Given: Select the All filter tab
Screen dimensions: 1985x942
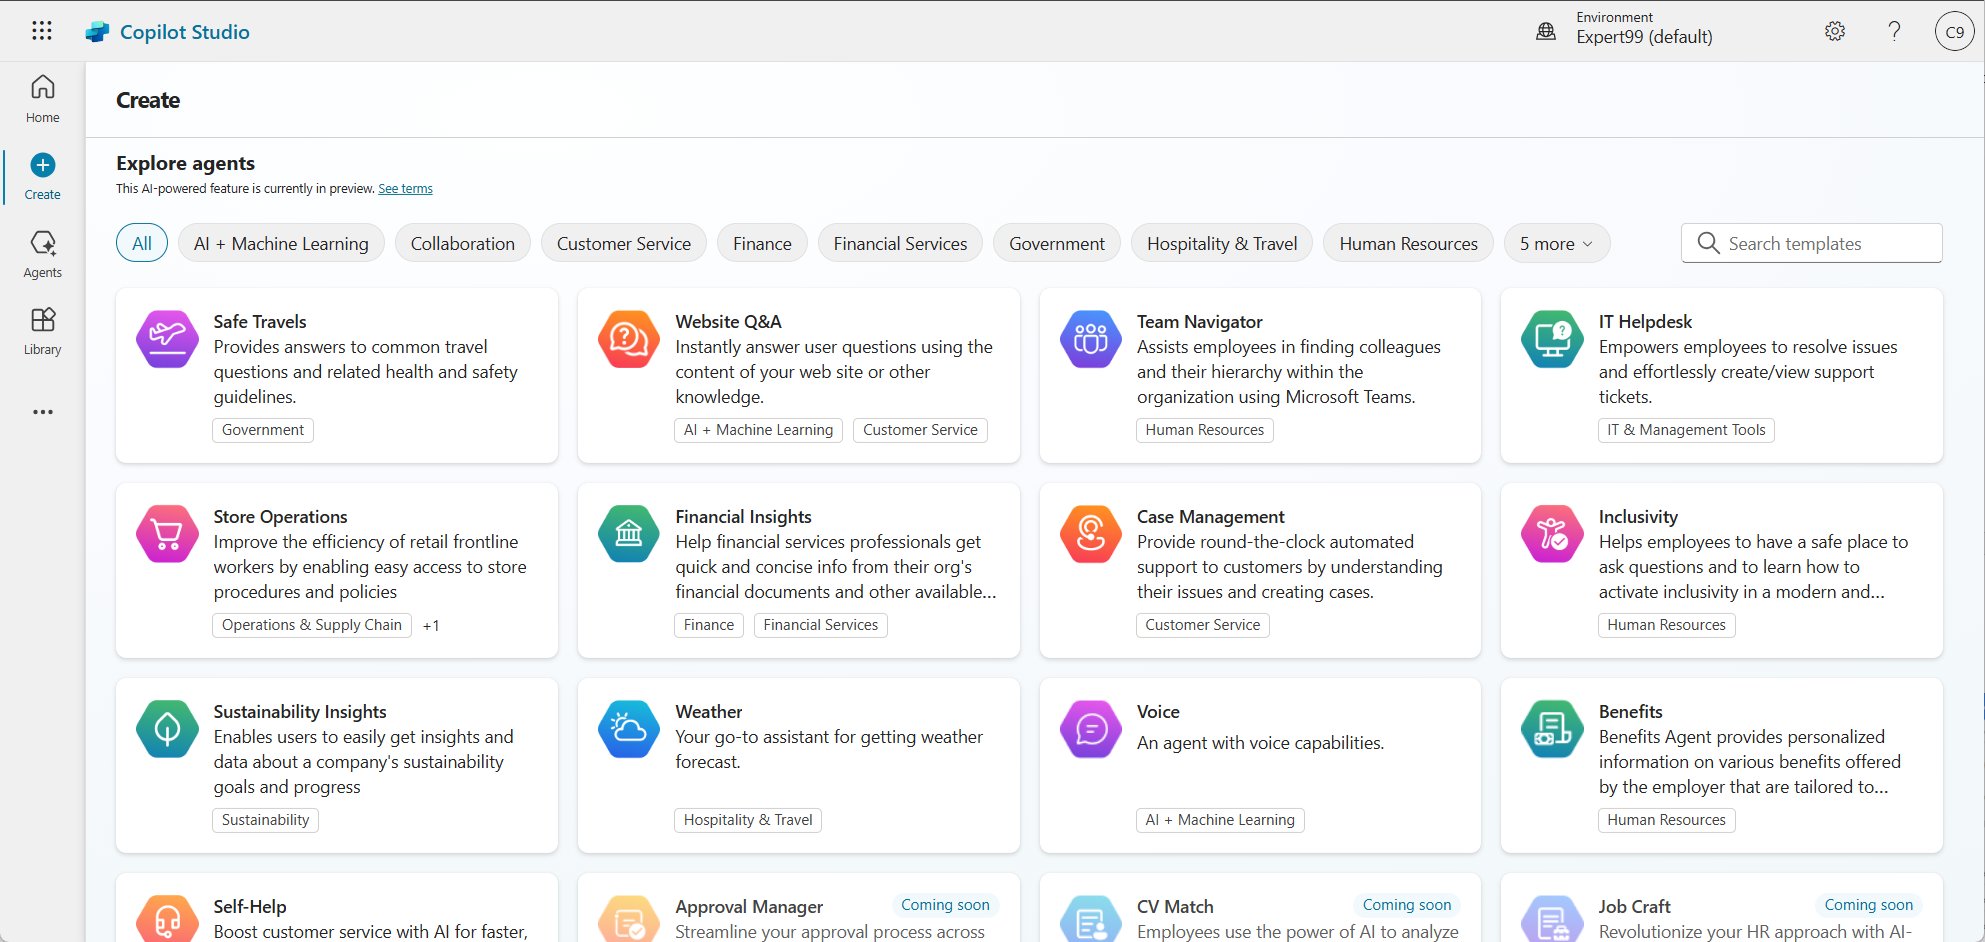Looking at the screenshot, I should point(141,242).
